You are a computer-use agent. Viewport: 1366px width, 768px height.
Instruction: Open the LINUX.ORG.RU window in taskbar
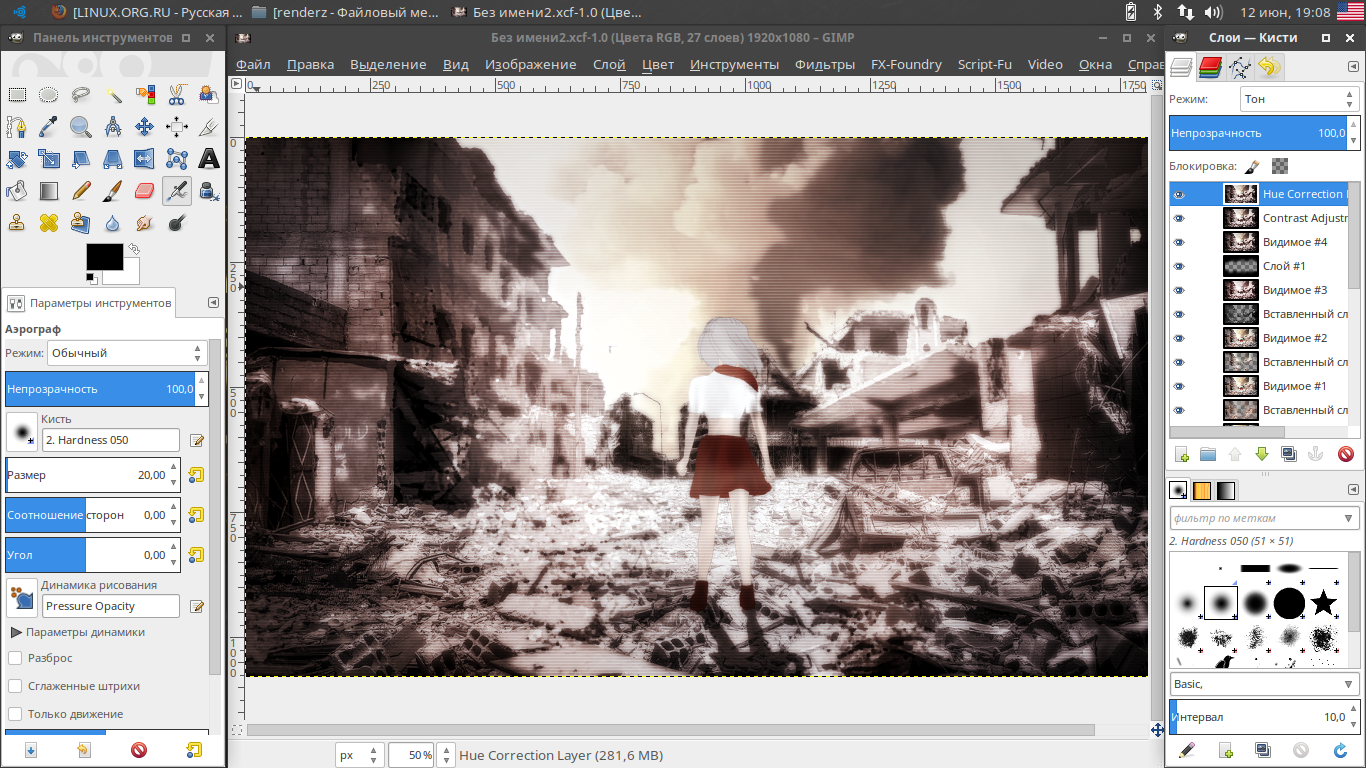(146, 12)
